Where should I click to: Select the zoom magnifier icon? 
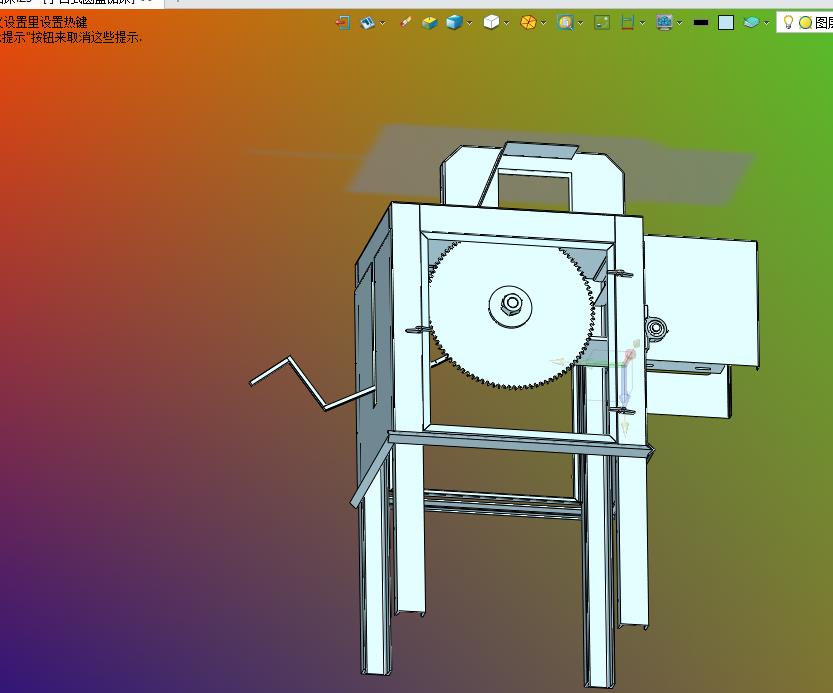click(x=565, y=23)
